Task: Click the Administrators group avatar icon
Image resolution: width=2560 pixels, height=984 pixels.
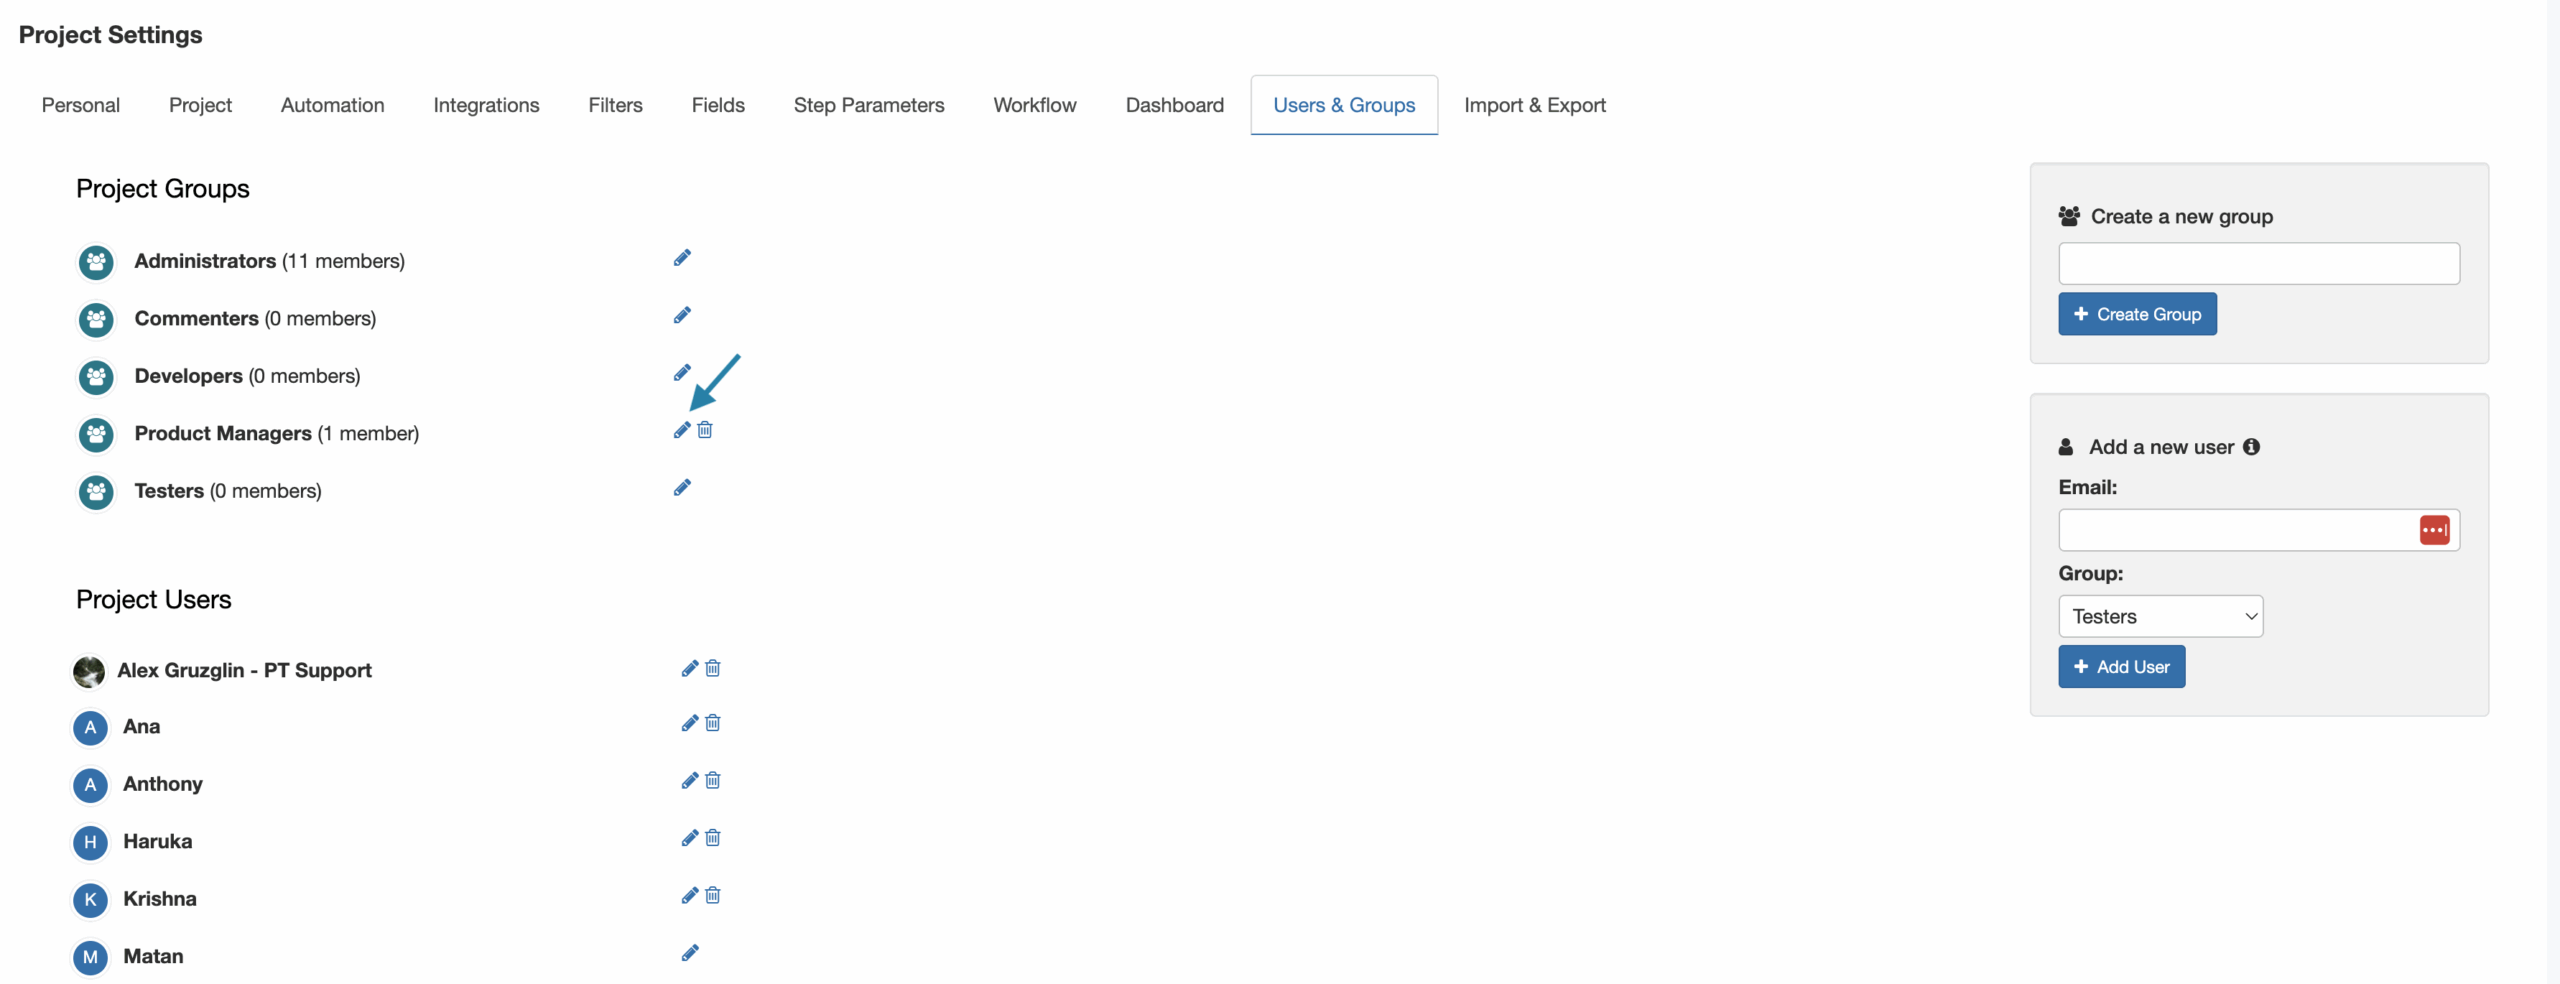Action: (x=96, y=262)
